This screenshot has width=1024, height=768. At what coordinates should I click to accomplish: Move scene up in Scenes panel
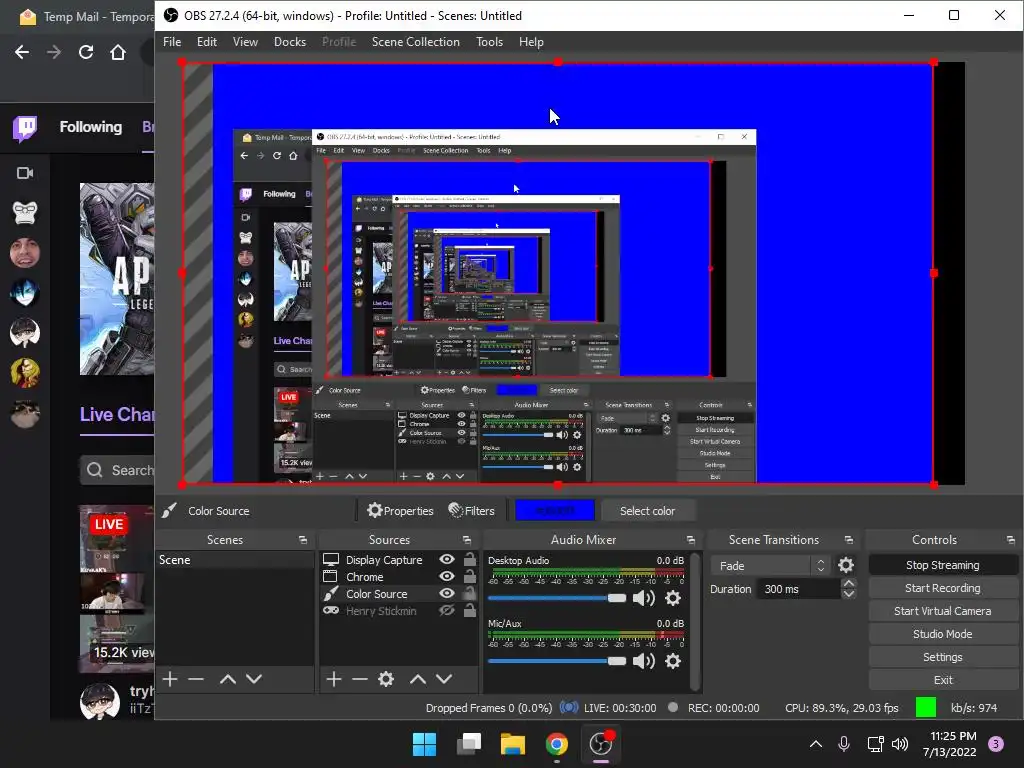coord(228,679)
